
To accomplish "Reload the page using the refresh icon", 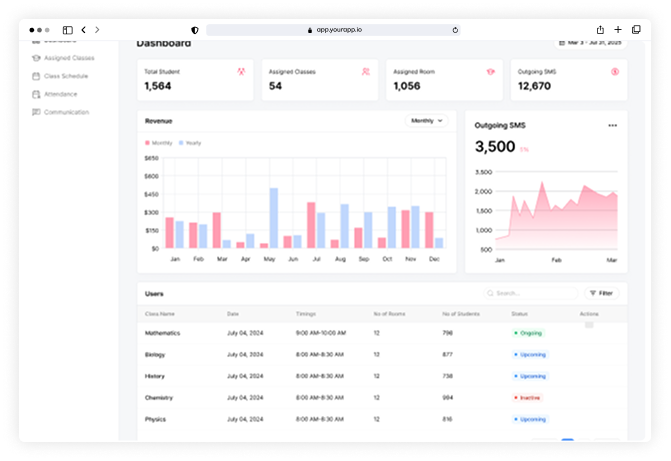I will [455, 30].
